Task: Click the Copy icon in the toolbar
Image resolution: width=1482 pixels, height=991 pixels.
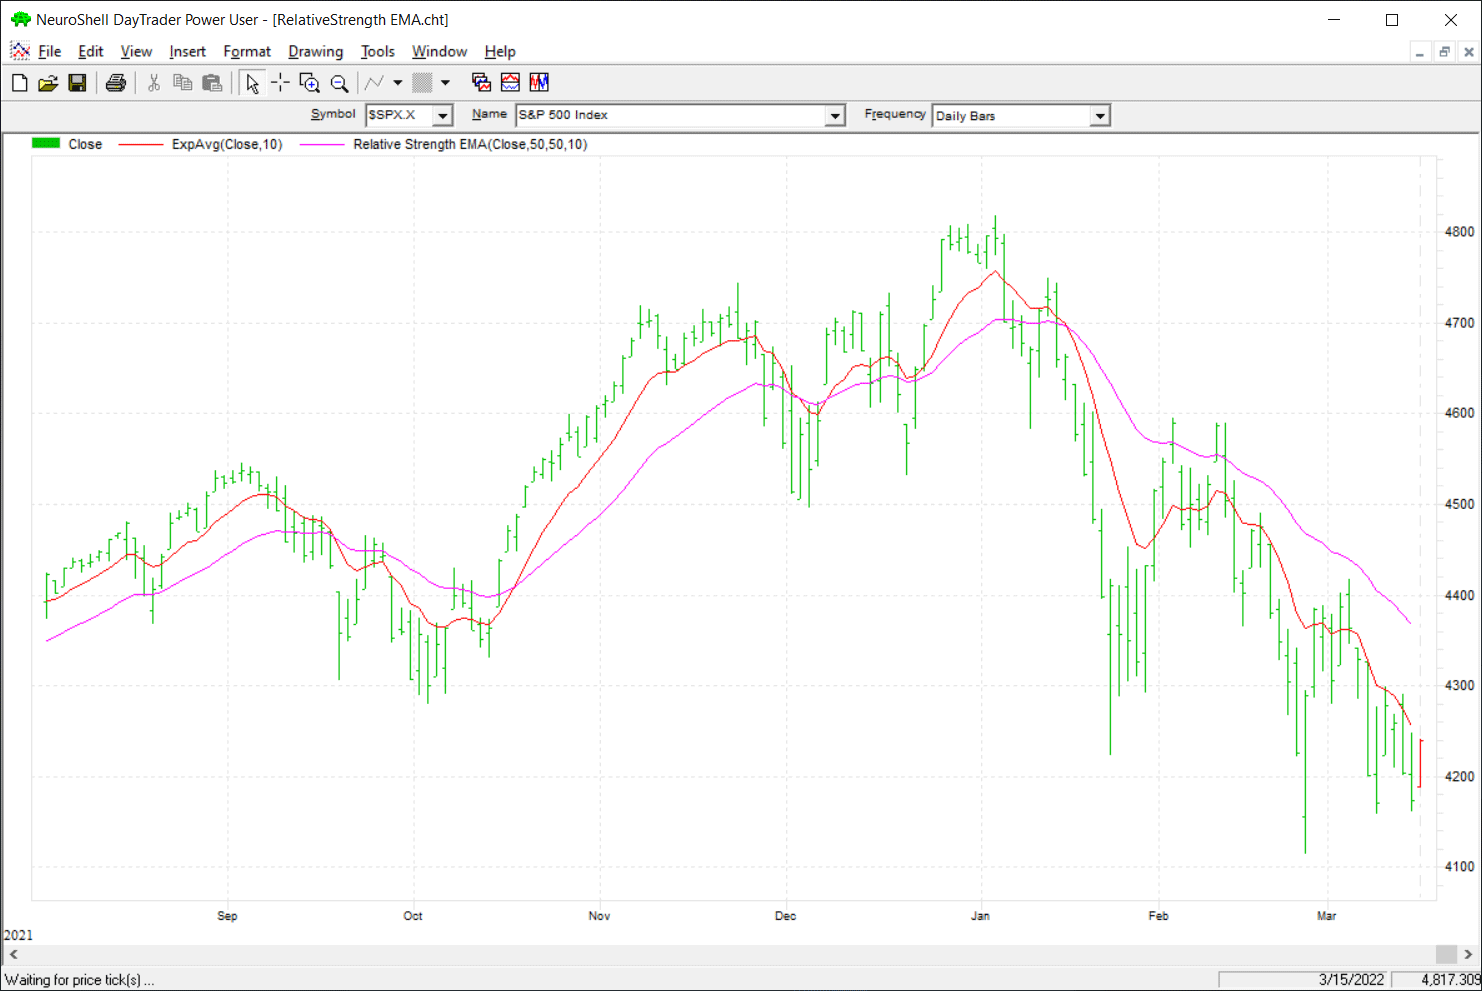Action: click(x=183, y=83)
